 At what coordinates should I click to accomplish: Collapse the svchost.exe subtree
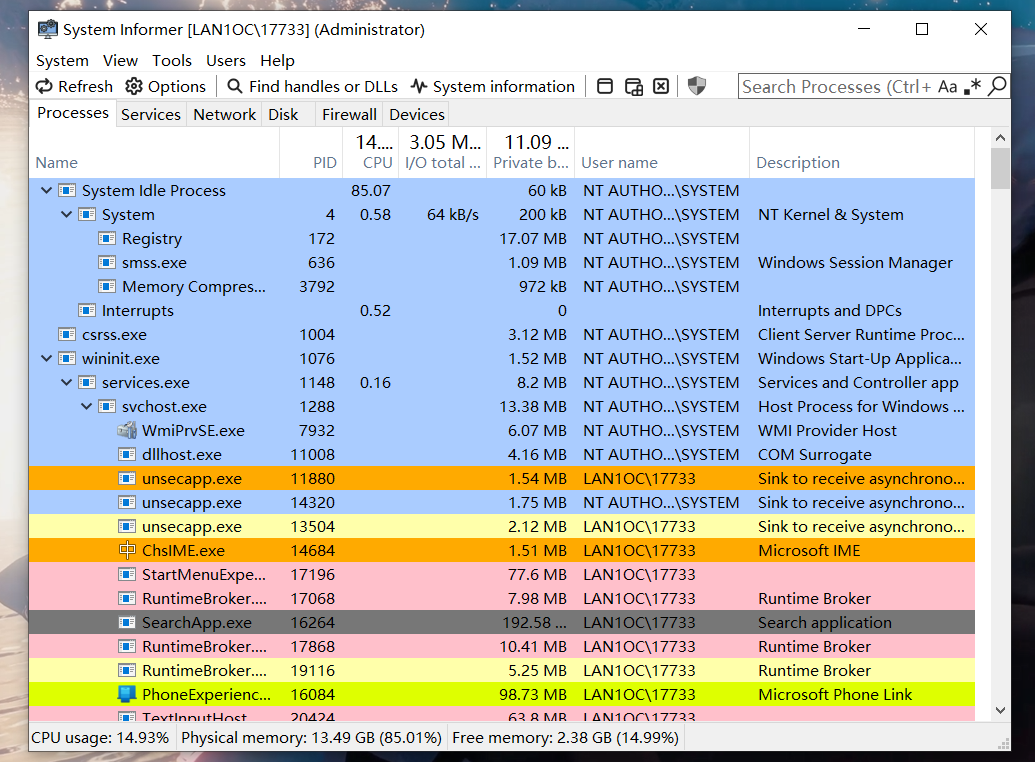(86, 407)
